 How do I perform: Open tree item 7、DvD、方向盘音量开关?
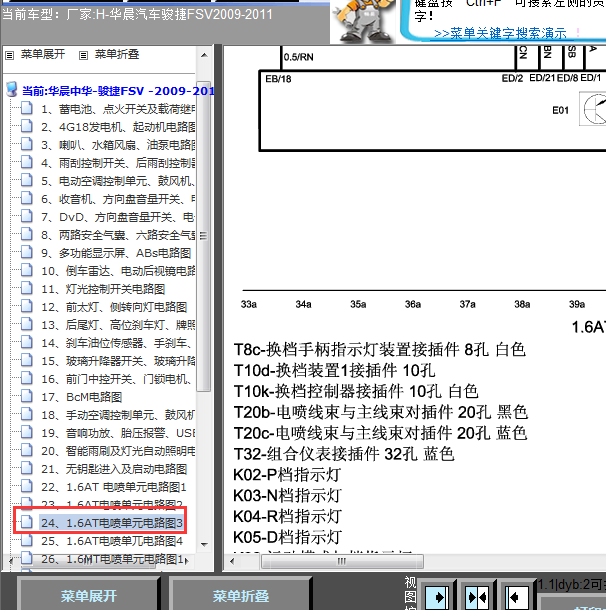click(118, 217)
